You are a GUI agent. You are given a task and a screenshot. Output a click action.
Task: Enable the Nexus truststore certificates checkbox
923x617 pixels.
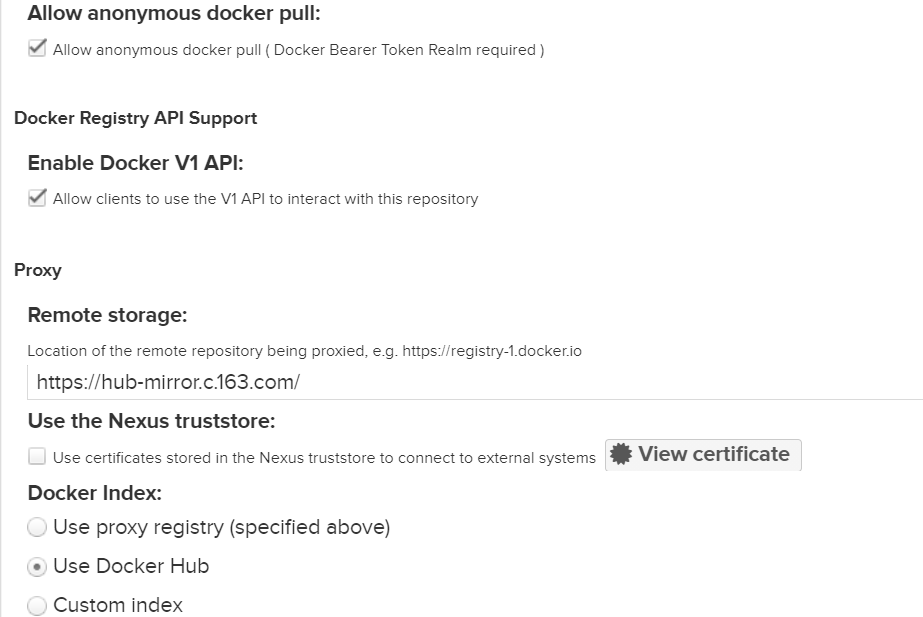[x=37, y=457]
